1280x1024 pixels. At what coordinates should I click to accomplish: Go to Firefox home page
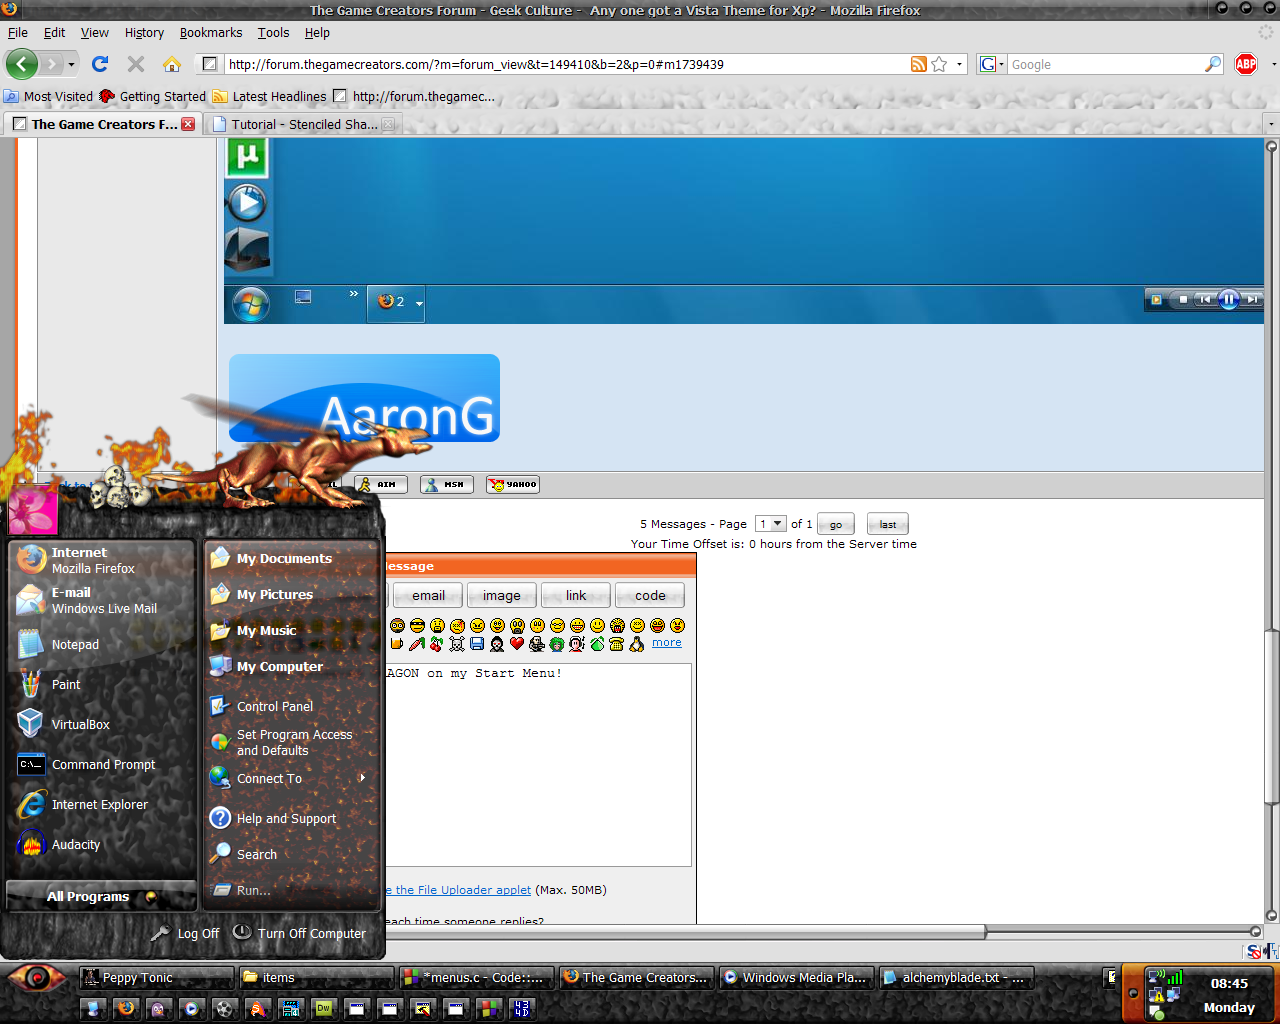click(x=172, y=64)
